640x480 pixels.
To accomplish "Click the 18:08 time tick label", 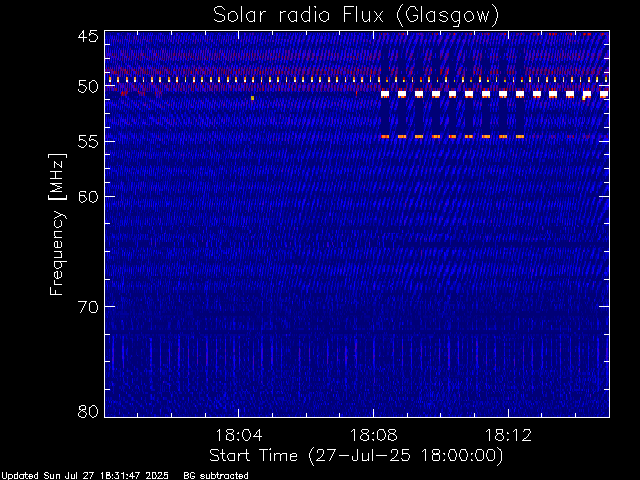I will coord(373,435).
